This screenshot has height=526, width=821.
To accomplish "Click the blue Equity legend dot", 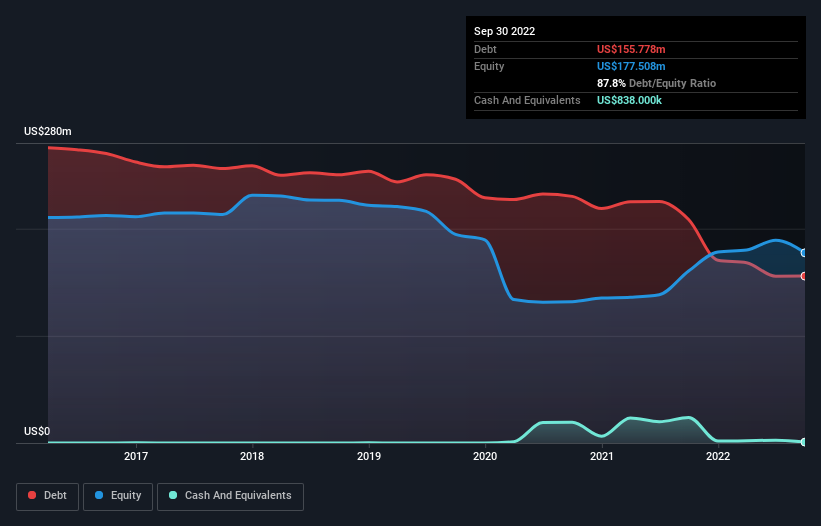I will tap(99, 495).
